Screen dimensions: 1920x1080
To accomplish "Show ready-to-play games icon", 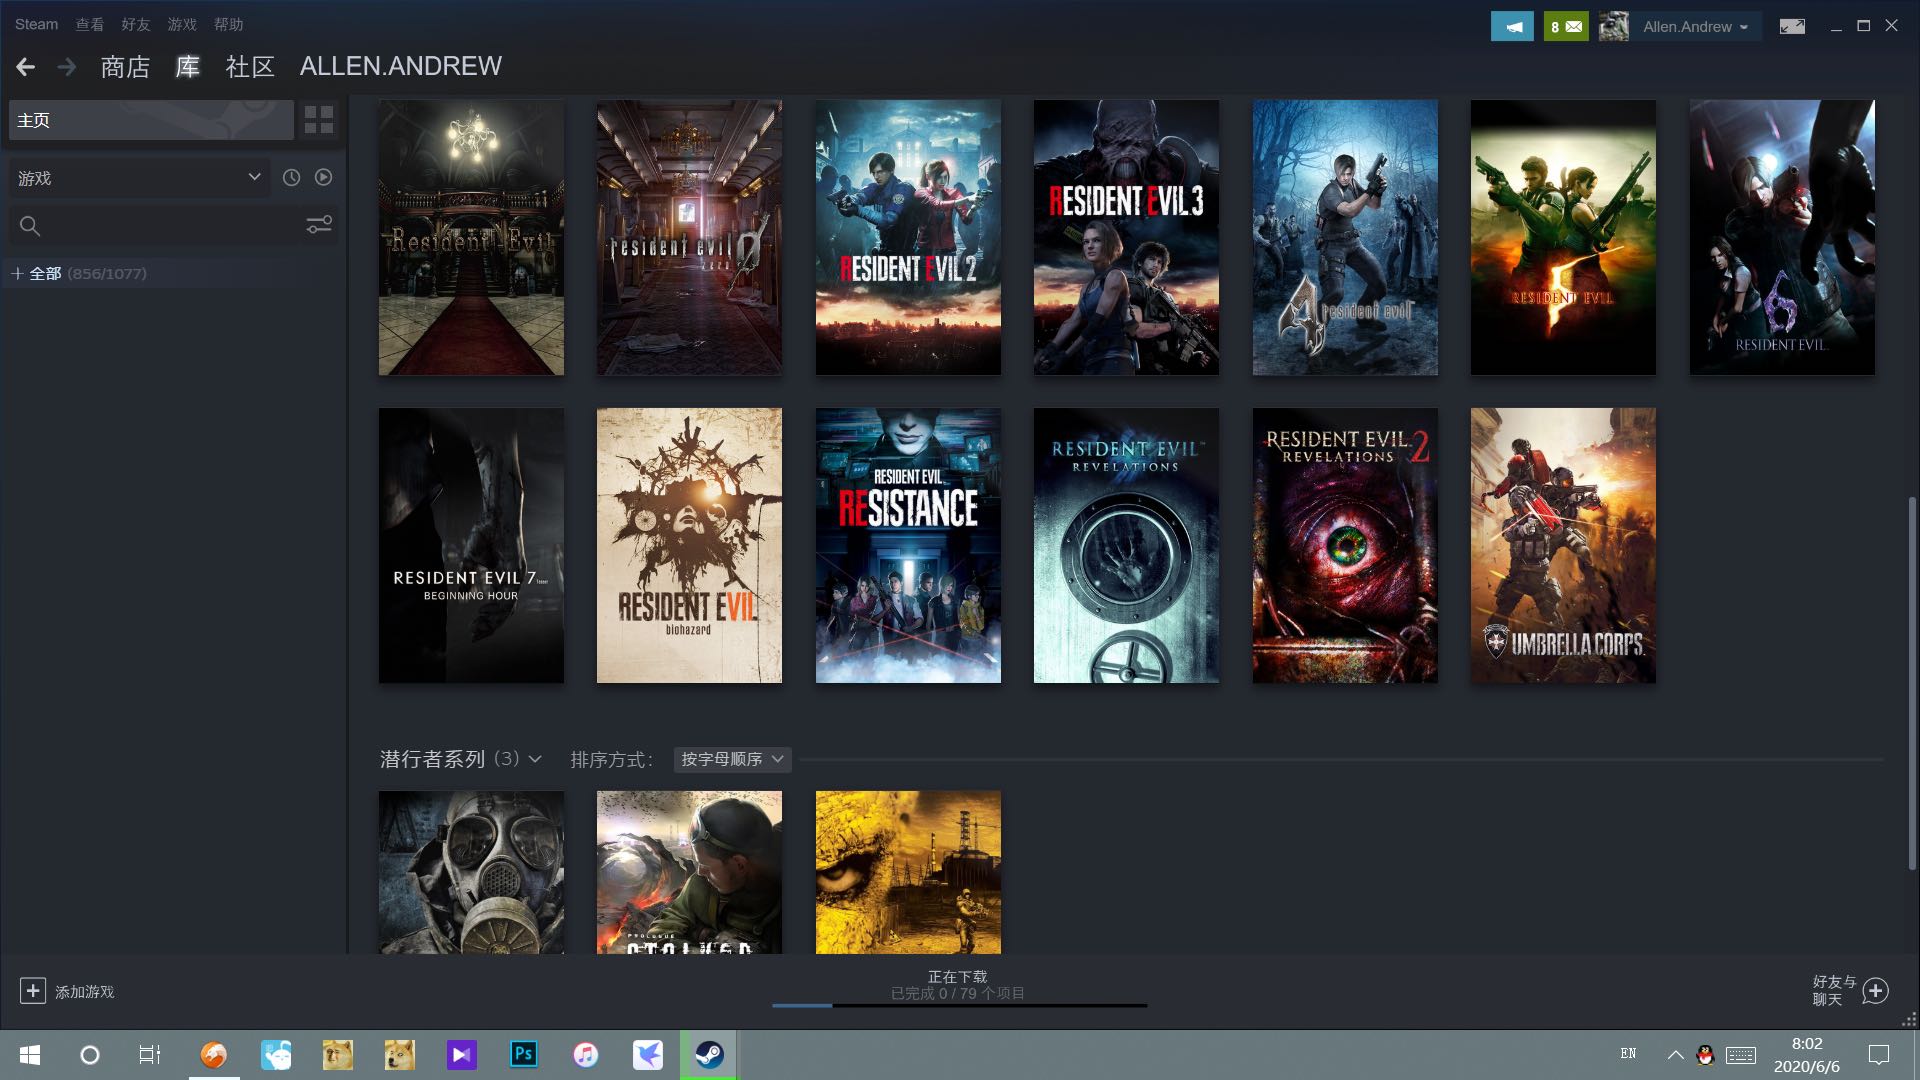I will coord(323,177).
